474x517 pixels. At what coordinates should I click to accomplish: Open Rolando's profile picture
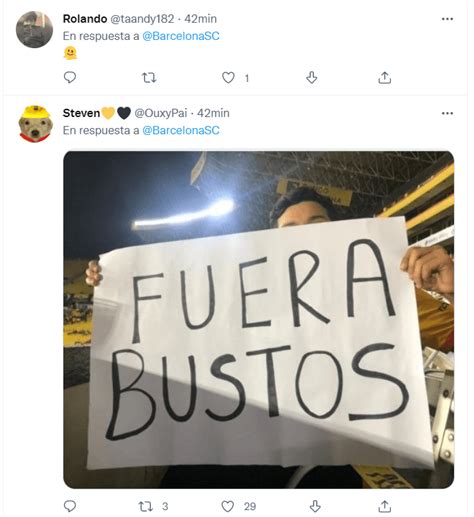34,30
